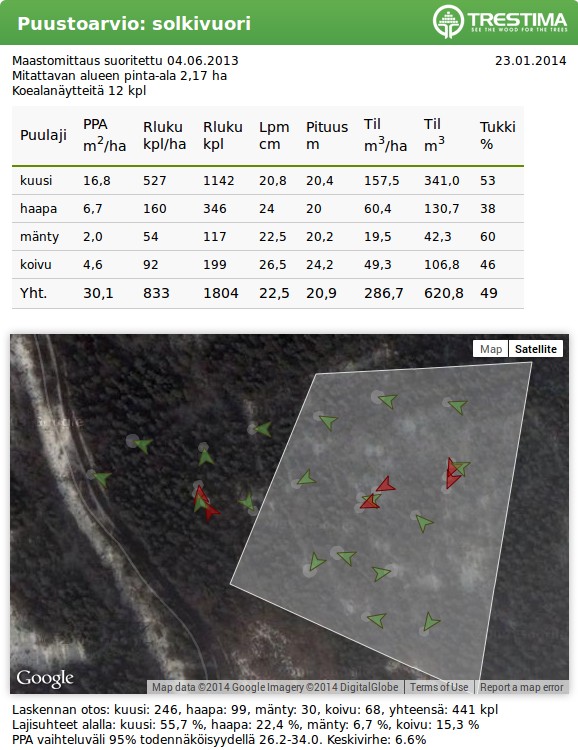Open the Terms of Use link
The height and width of the screenshot is (750, 578).
[439, 687]
